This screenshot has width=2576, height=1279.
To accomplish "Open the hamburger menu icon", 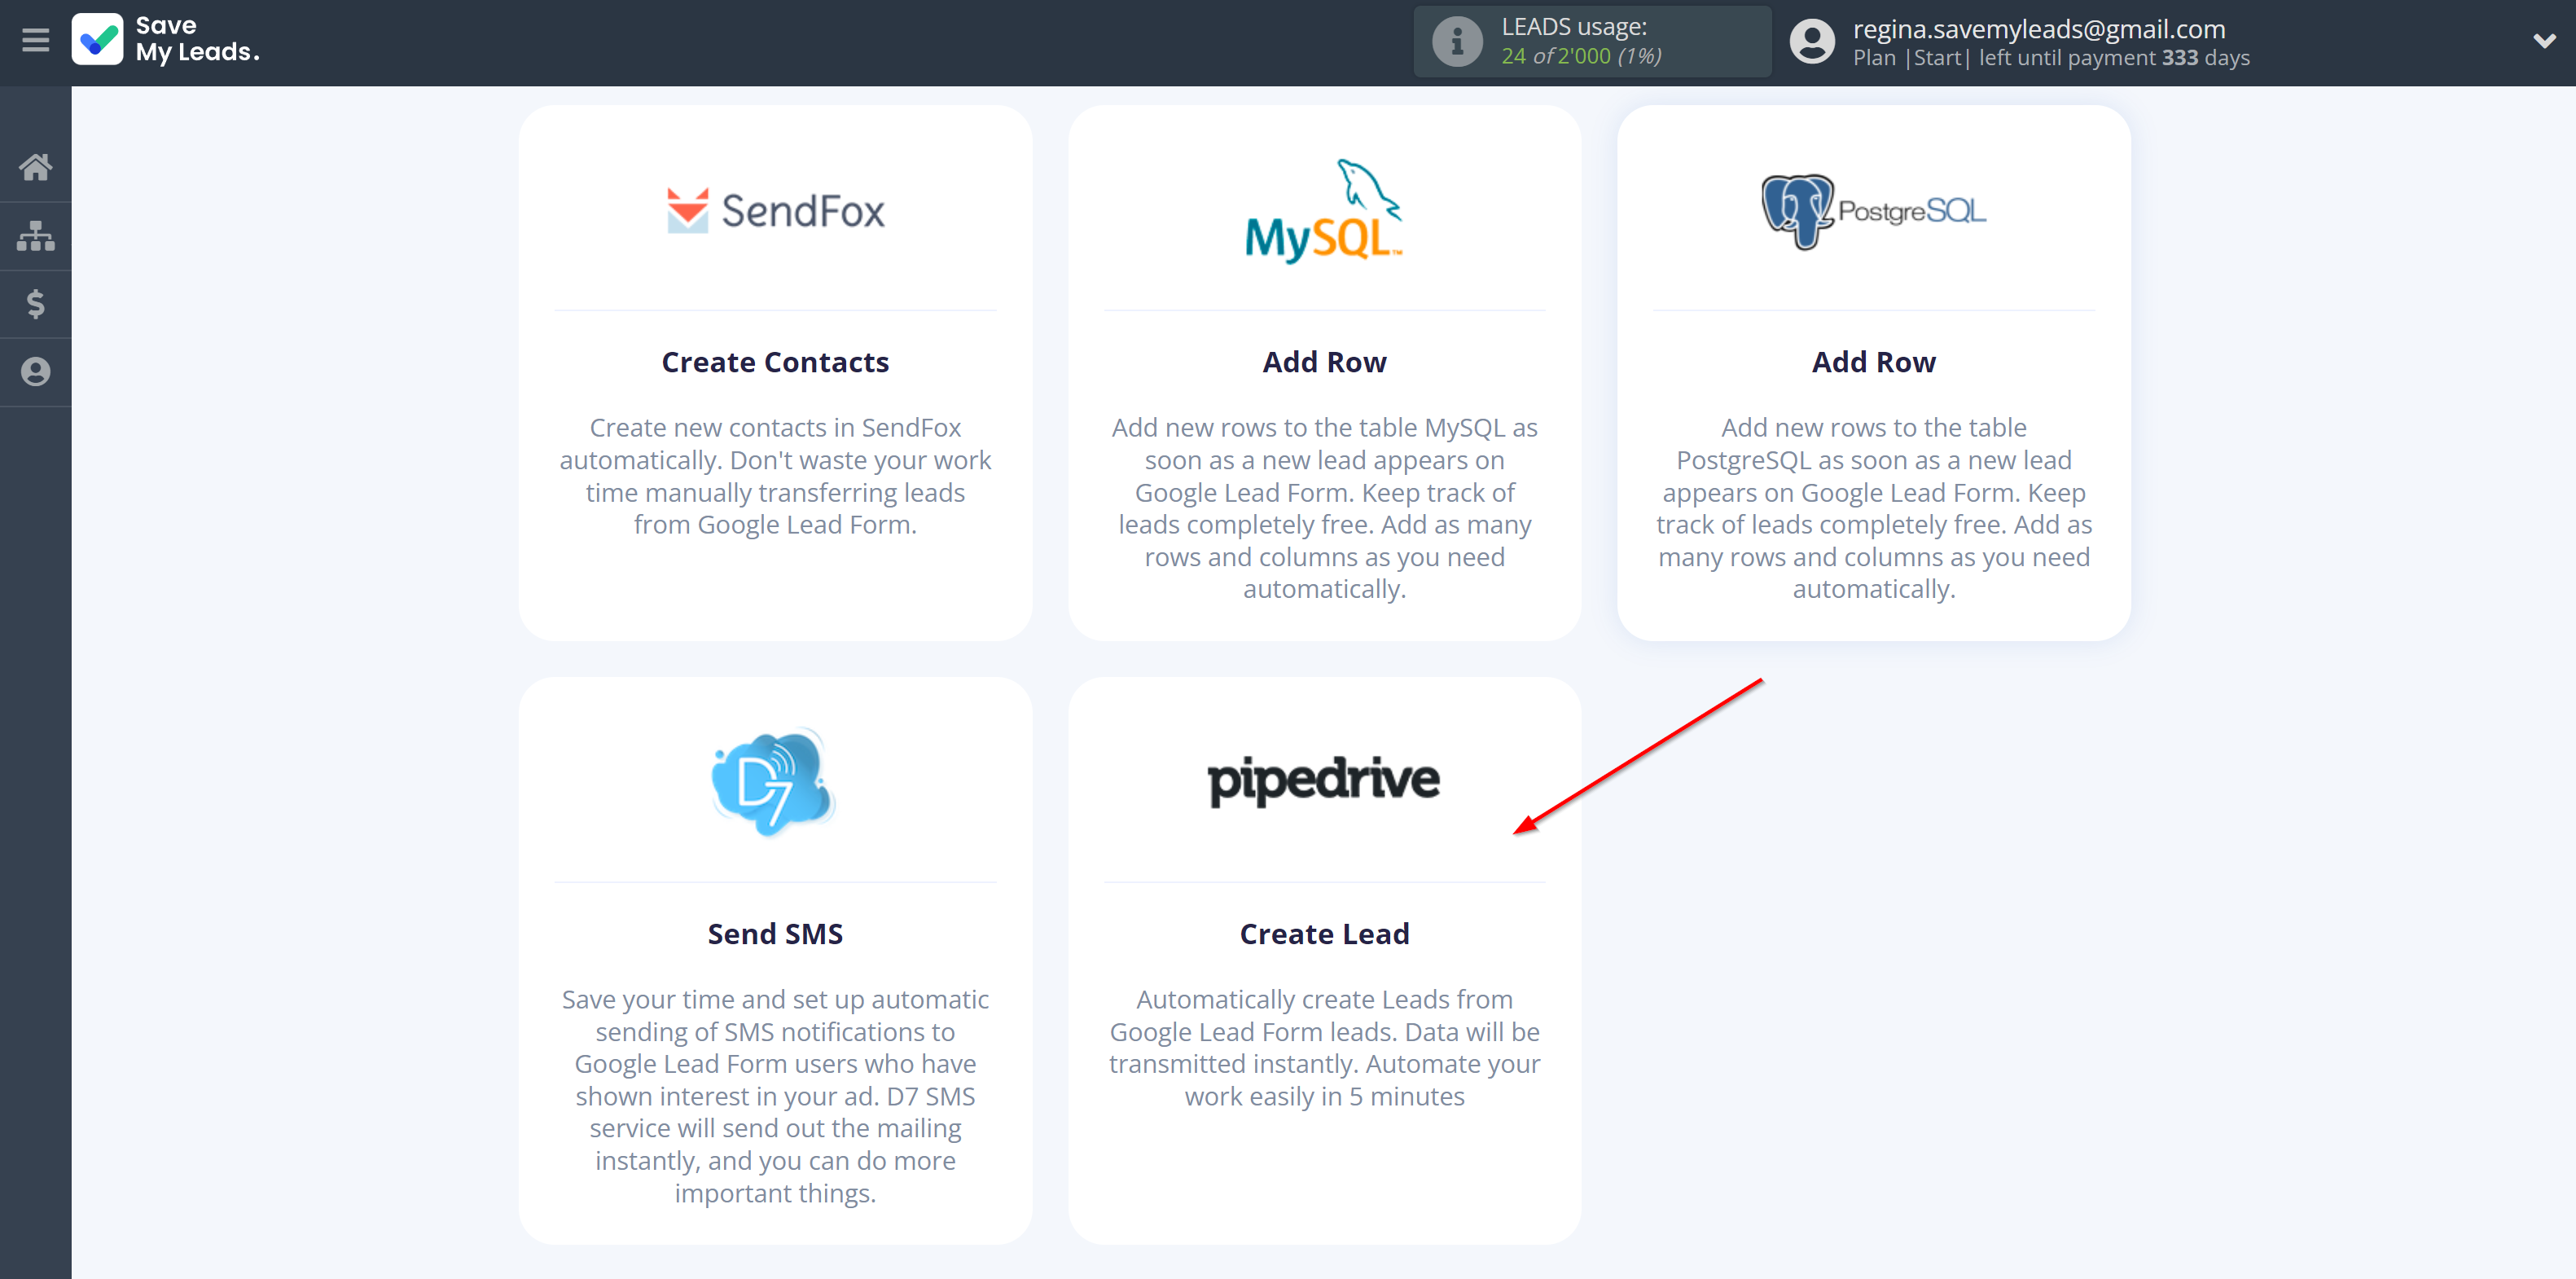I will click(x=36, y=41).
